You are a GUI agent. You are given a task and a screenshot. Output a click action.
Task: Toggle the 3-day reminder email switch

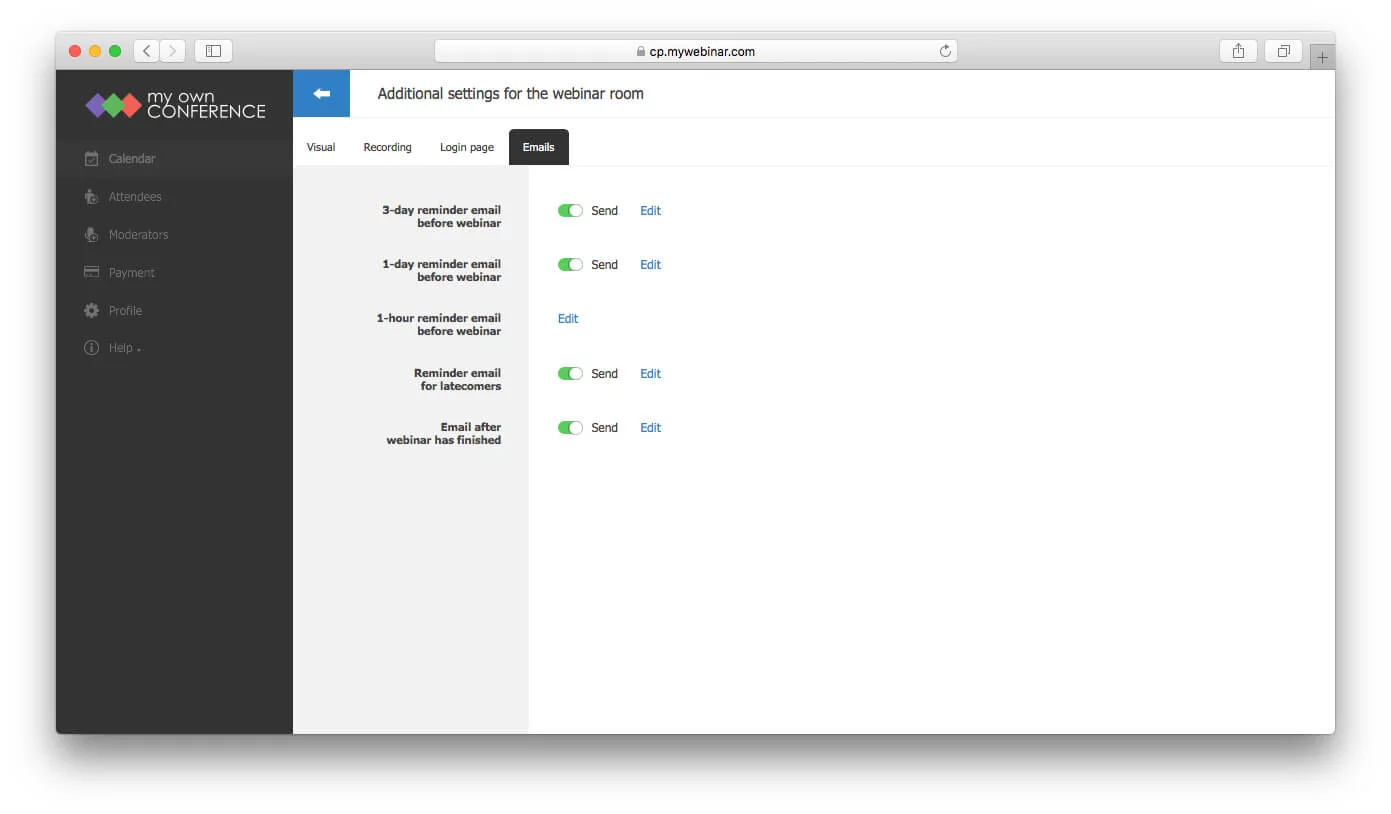(x=570, y=210)
